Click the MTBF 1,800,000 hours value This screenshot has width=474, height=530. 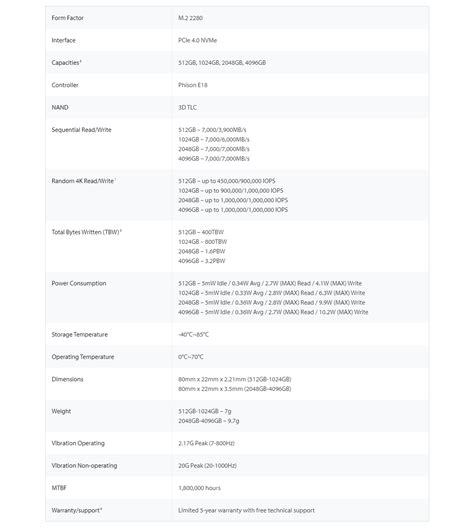199,488
